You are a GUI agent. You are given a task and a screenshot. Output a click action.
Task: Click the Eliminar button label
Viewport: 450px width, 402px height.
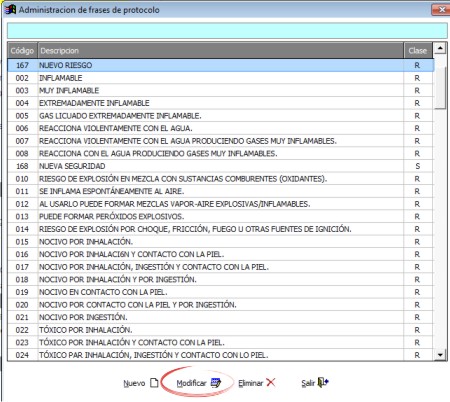point(250,383)
